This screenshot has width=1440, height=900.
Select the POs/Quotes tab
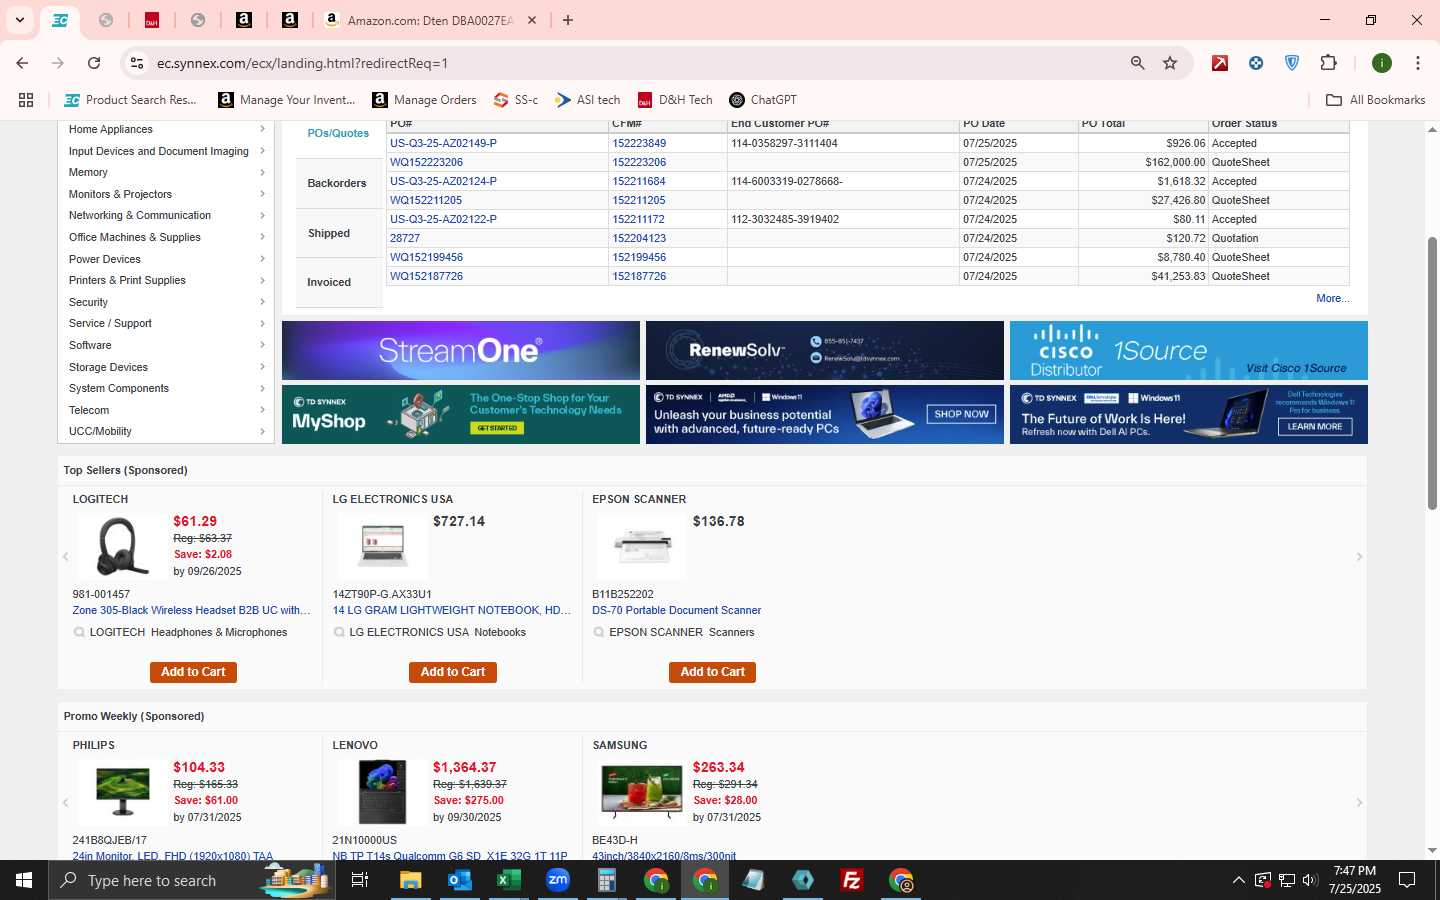coord(338,133)
